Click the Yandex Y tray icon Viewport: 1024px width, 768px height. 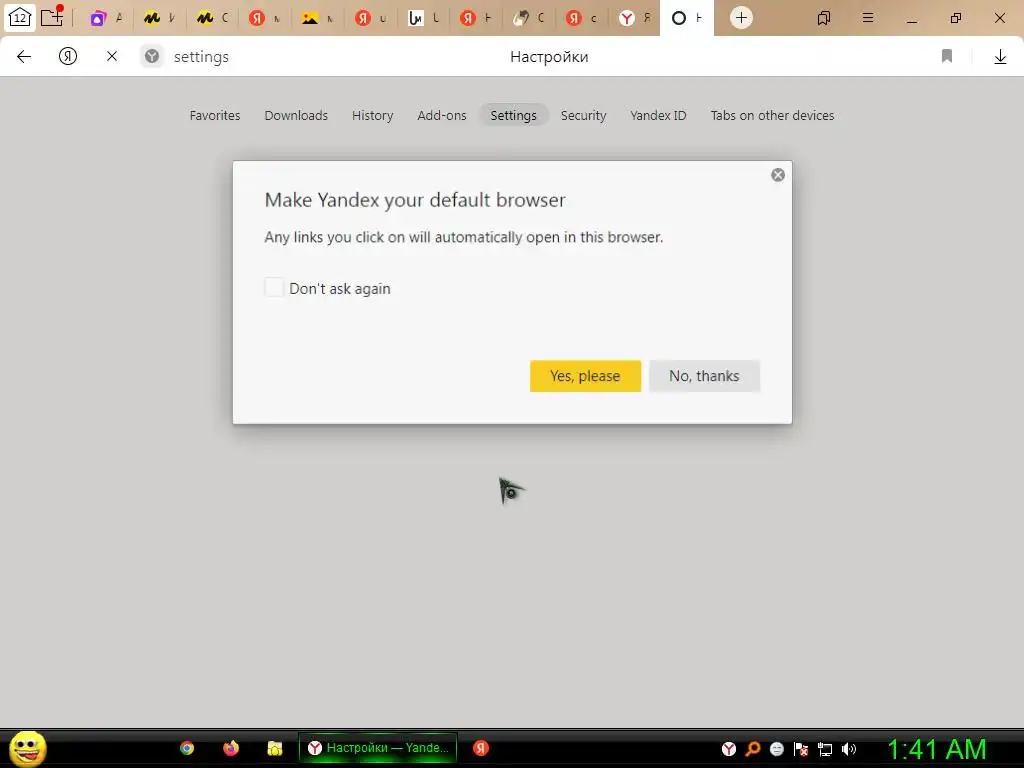click(x=729, y=749)
